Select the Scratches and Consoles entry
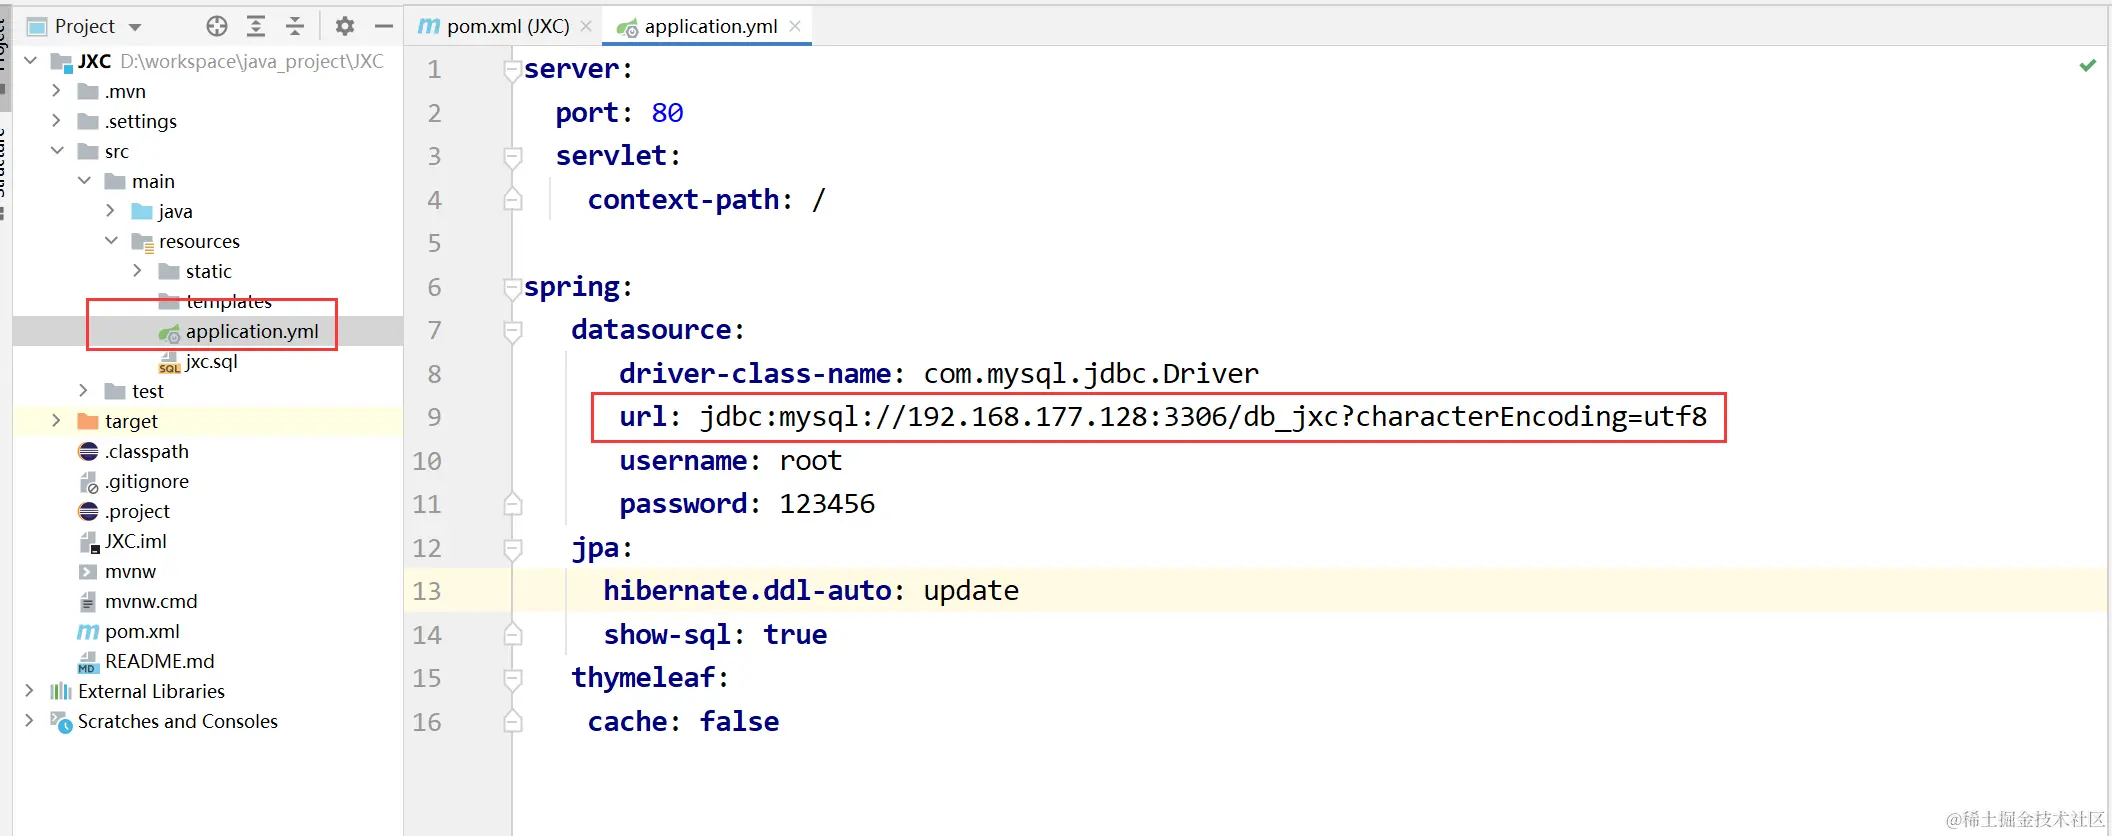 tap(178, 721)
